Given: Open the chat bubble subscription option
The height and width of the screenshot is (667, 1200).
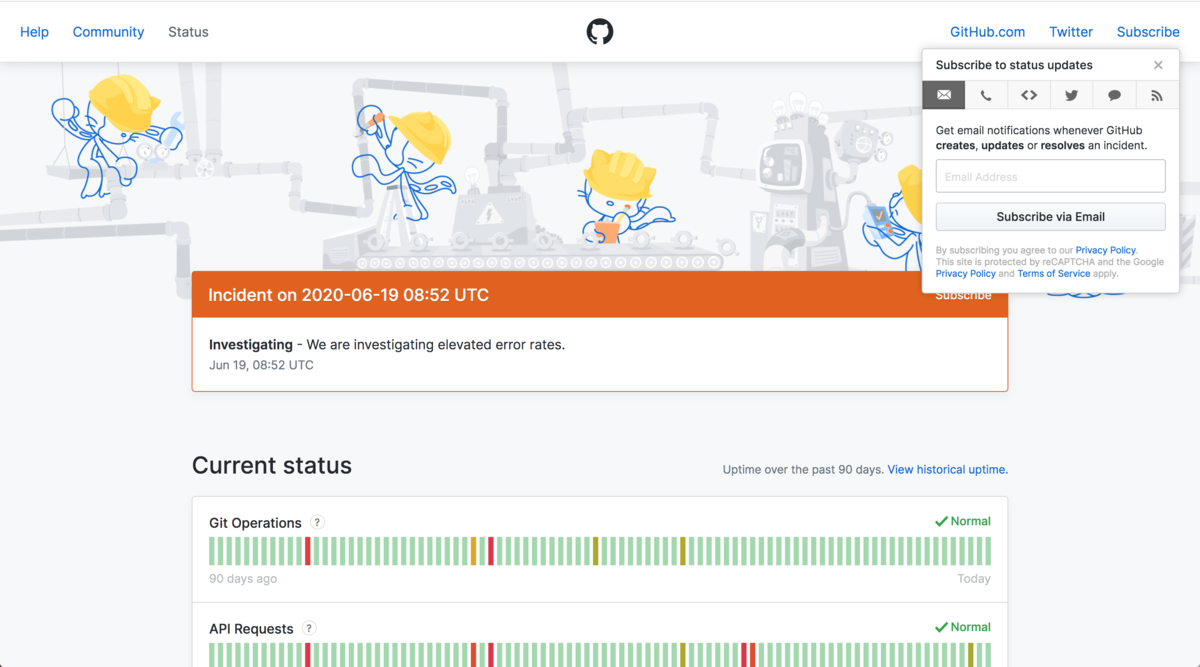Looking at the screenshot, I should coord(1114,95).
